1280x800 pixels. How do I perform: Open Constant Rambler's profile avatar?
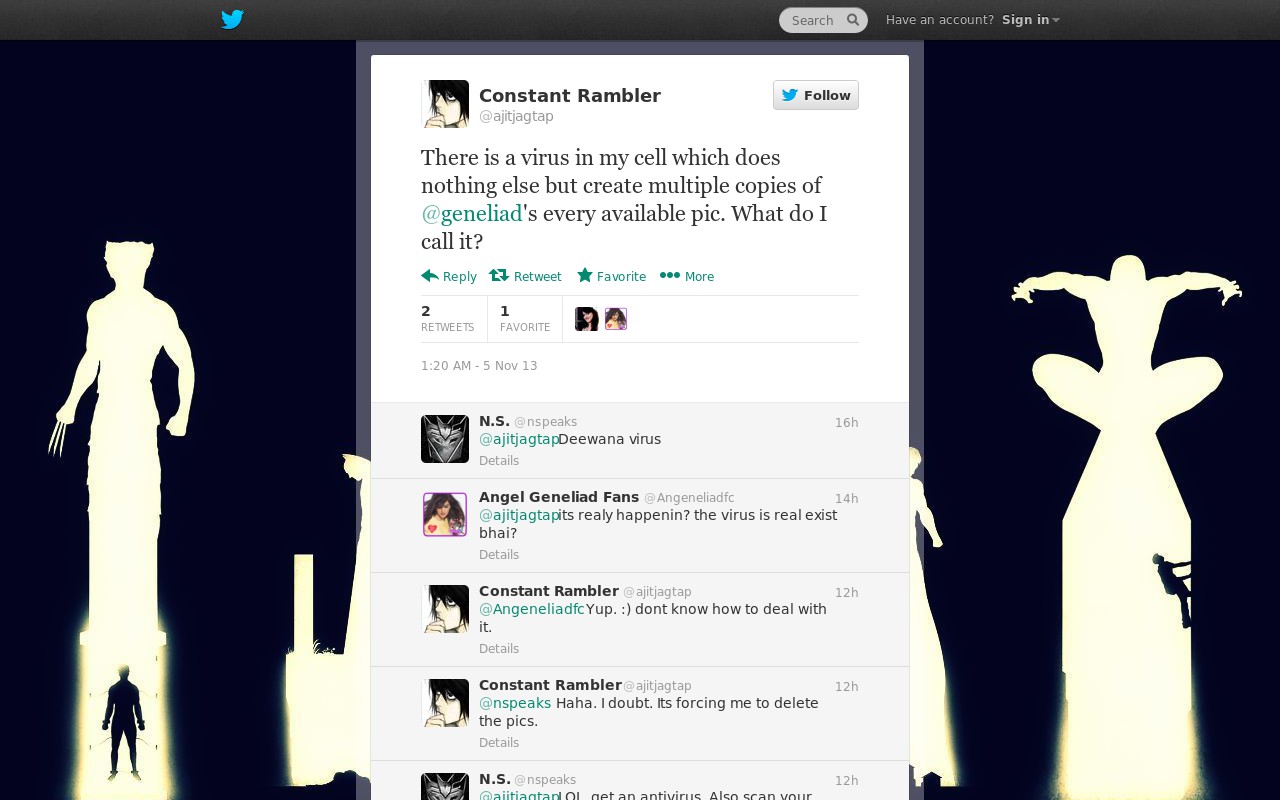(445, 104)
